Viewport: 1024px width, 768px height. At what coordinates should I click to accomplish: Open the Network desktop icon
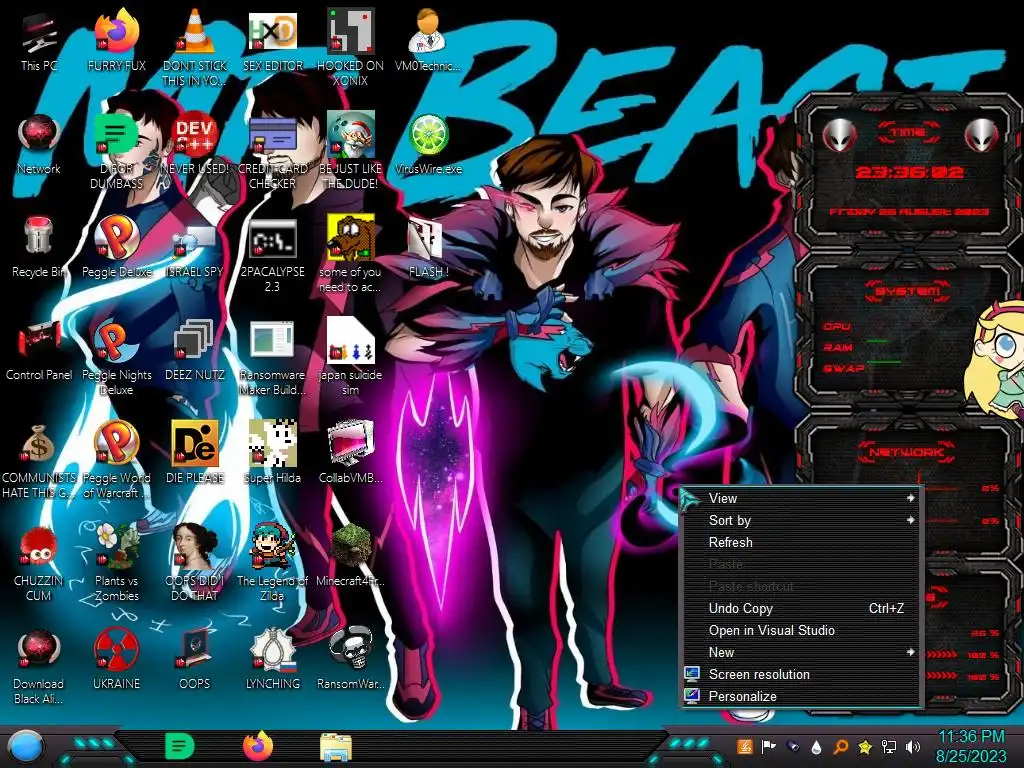(39, 144)
